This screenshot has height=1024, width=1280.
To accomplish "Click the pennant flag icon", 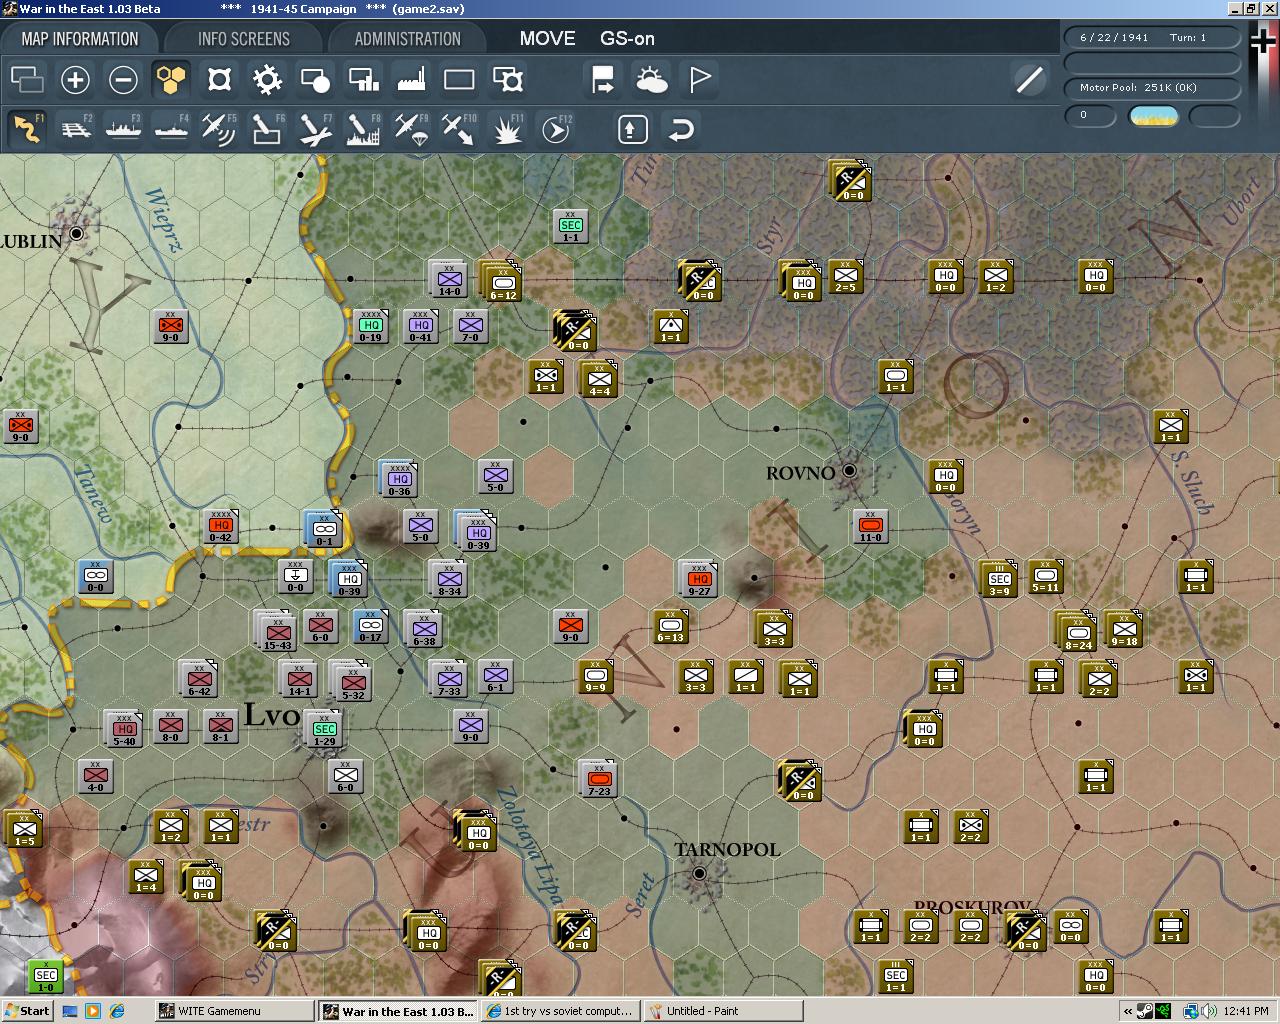I will 699,79.
